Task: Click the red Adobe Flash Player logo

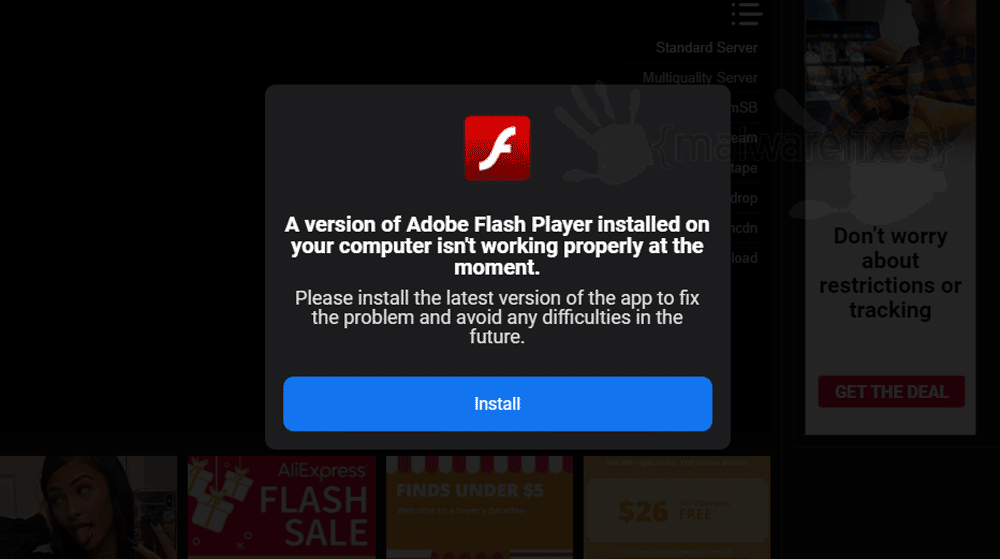Action: [497, 149]
